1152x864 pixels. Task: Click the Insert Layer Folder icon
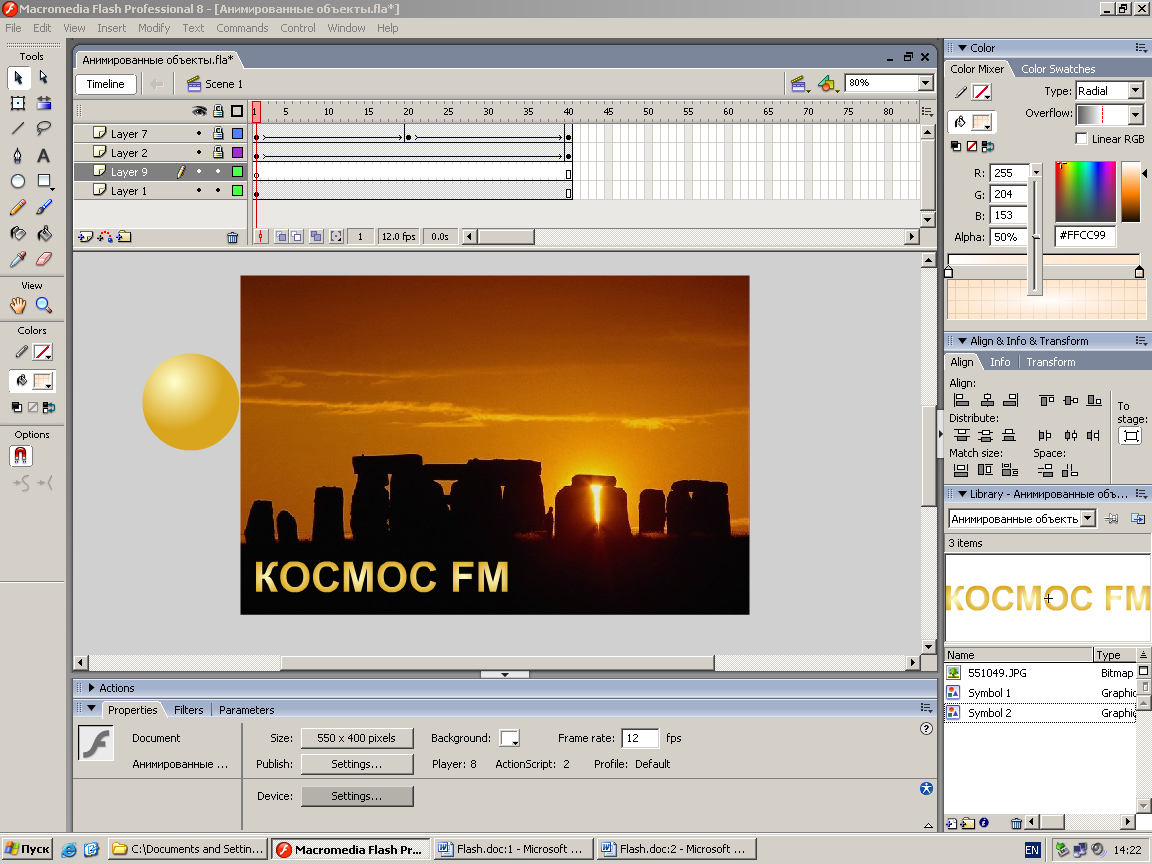pyautogui.click(x=124, y=237)
